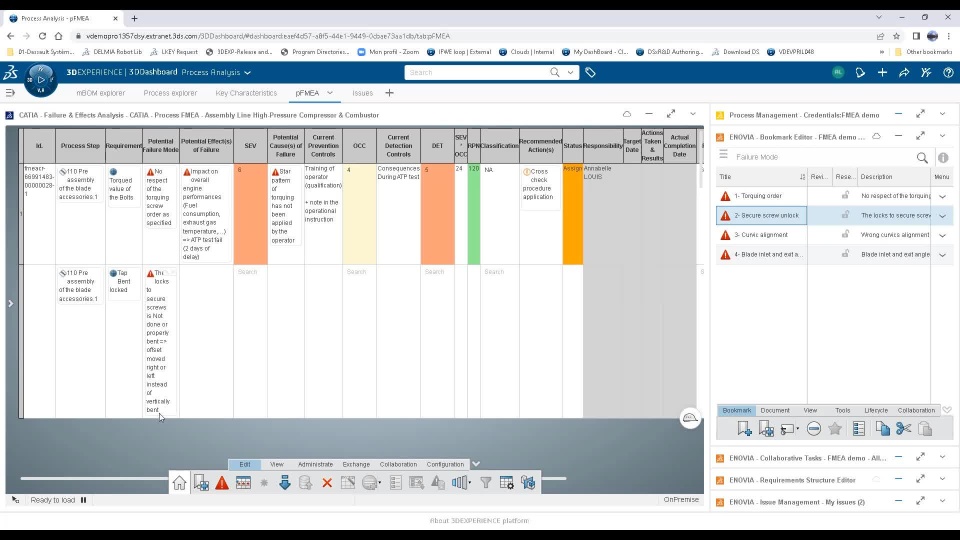Switch to Issues tab
The height and width of the screenshot is (540, 960).
[362, 93]
